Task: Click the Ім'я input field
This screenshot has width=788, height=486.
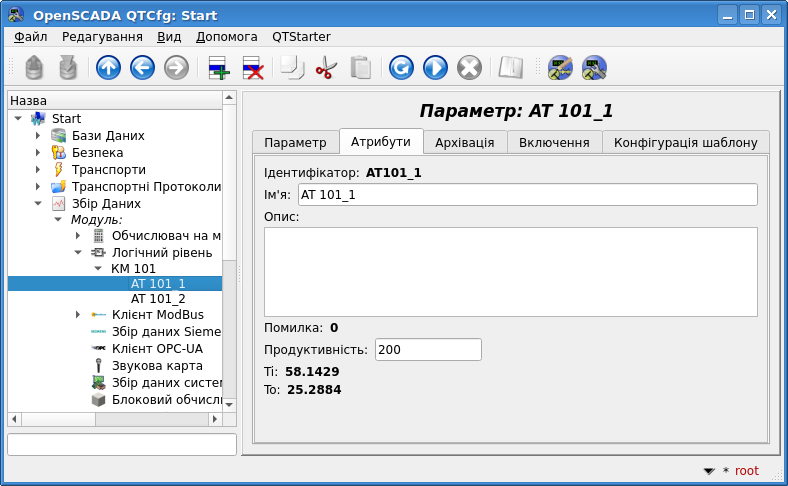Action: pyautogui.click(x=528, y=195)
